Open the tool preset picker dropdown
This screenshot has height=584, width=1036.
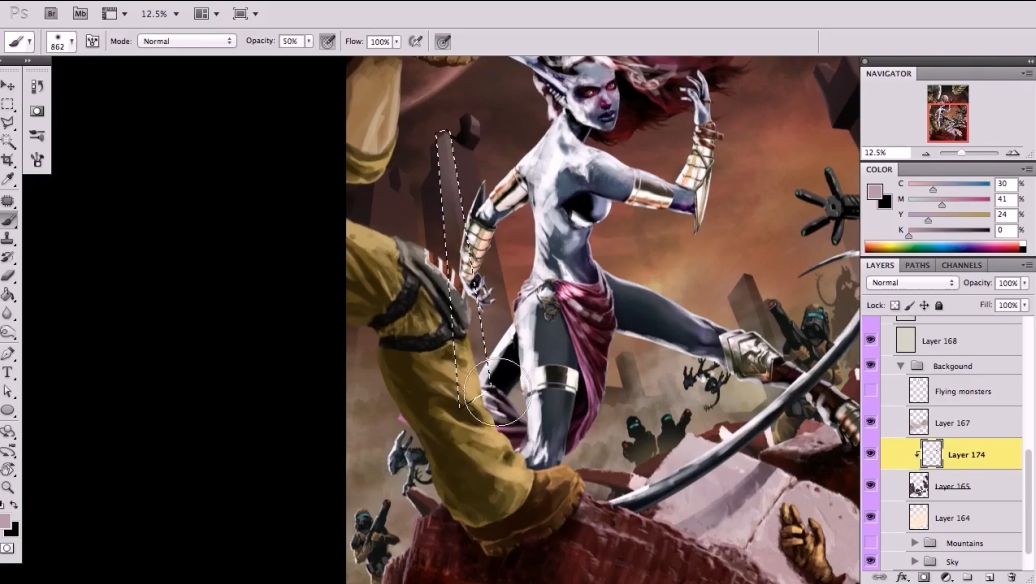tap(19, 42)
